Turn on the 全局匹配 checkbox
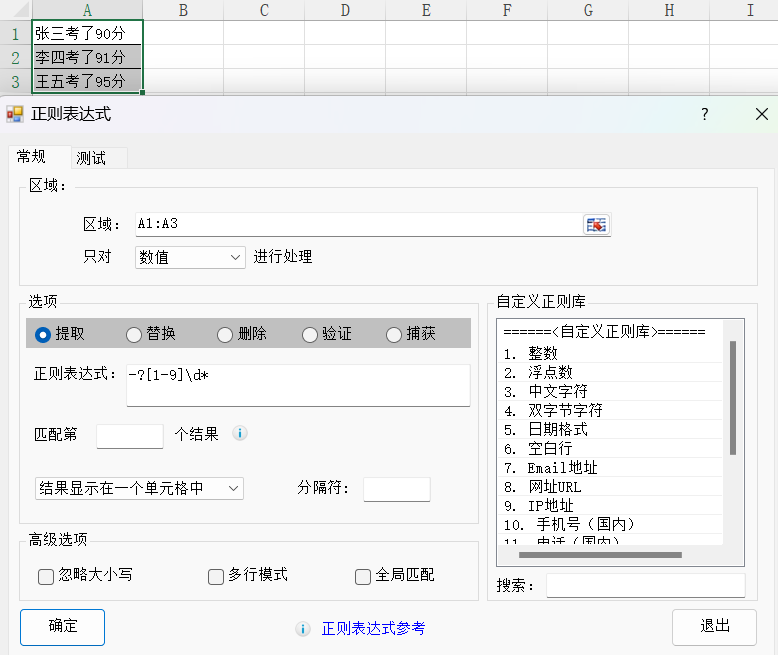 363,576
